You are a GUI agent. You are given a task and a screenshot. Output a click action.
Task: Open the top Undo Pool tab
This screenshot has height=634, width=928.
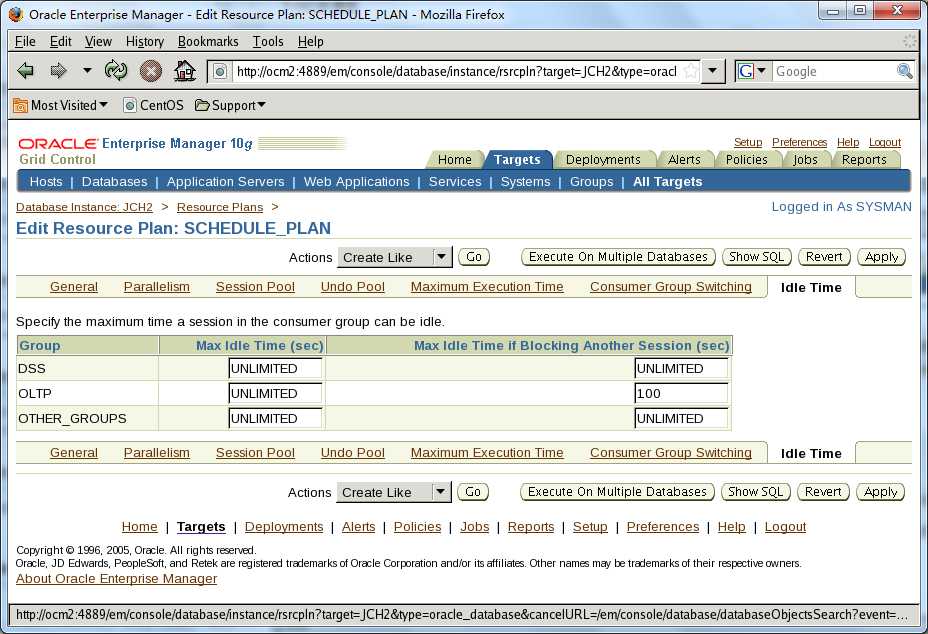click(x=353, y=287)
